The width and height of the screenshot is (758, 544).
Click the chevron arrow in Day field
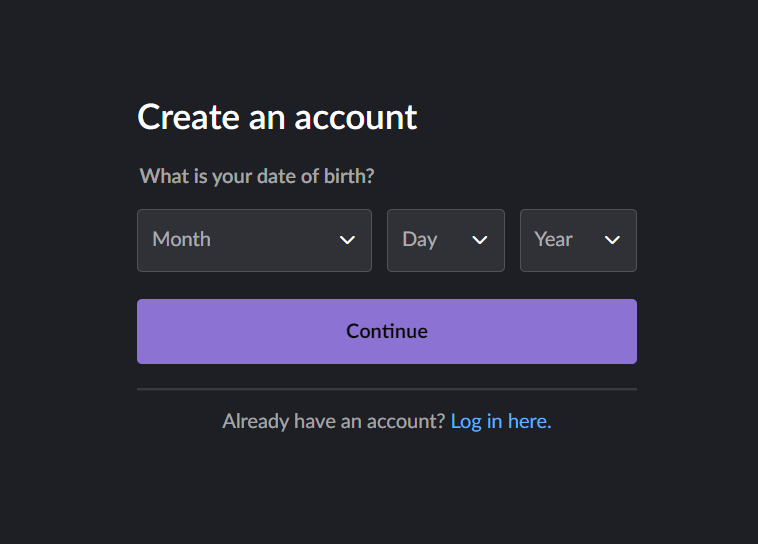(x=480, y=240)
